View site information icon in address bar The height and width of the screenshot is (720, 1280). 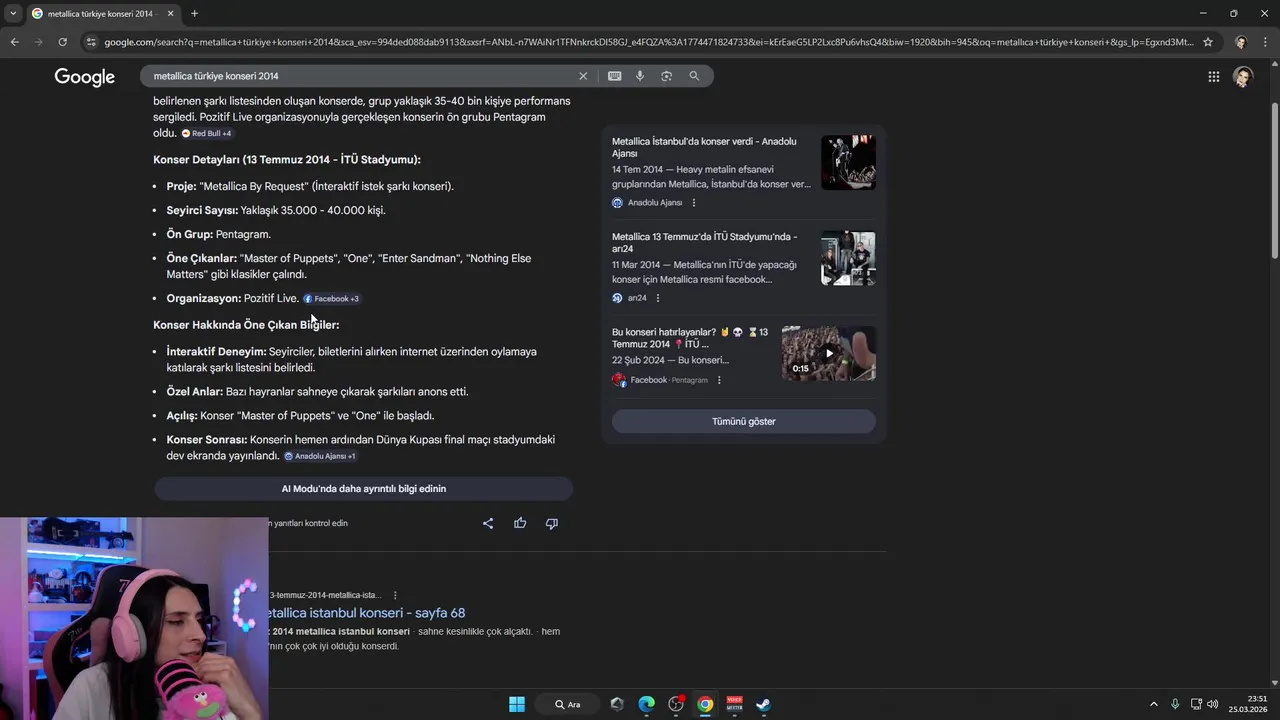point(91,42)
